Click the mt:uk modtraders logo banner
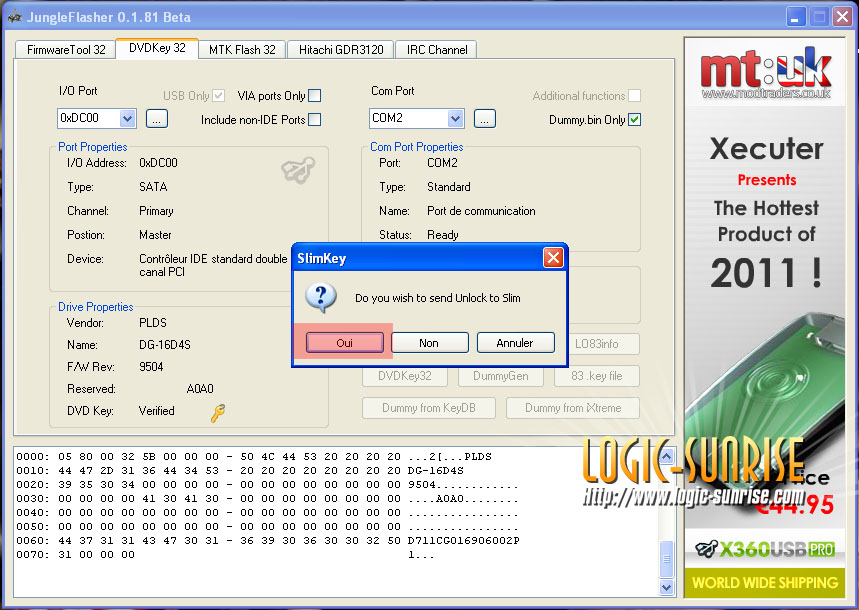The image size is (859, 610). tap(765, 73)
